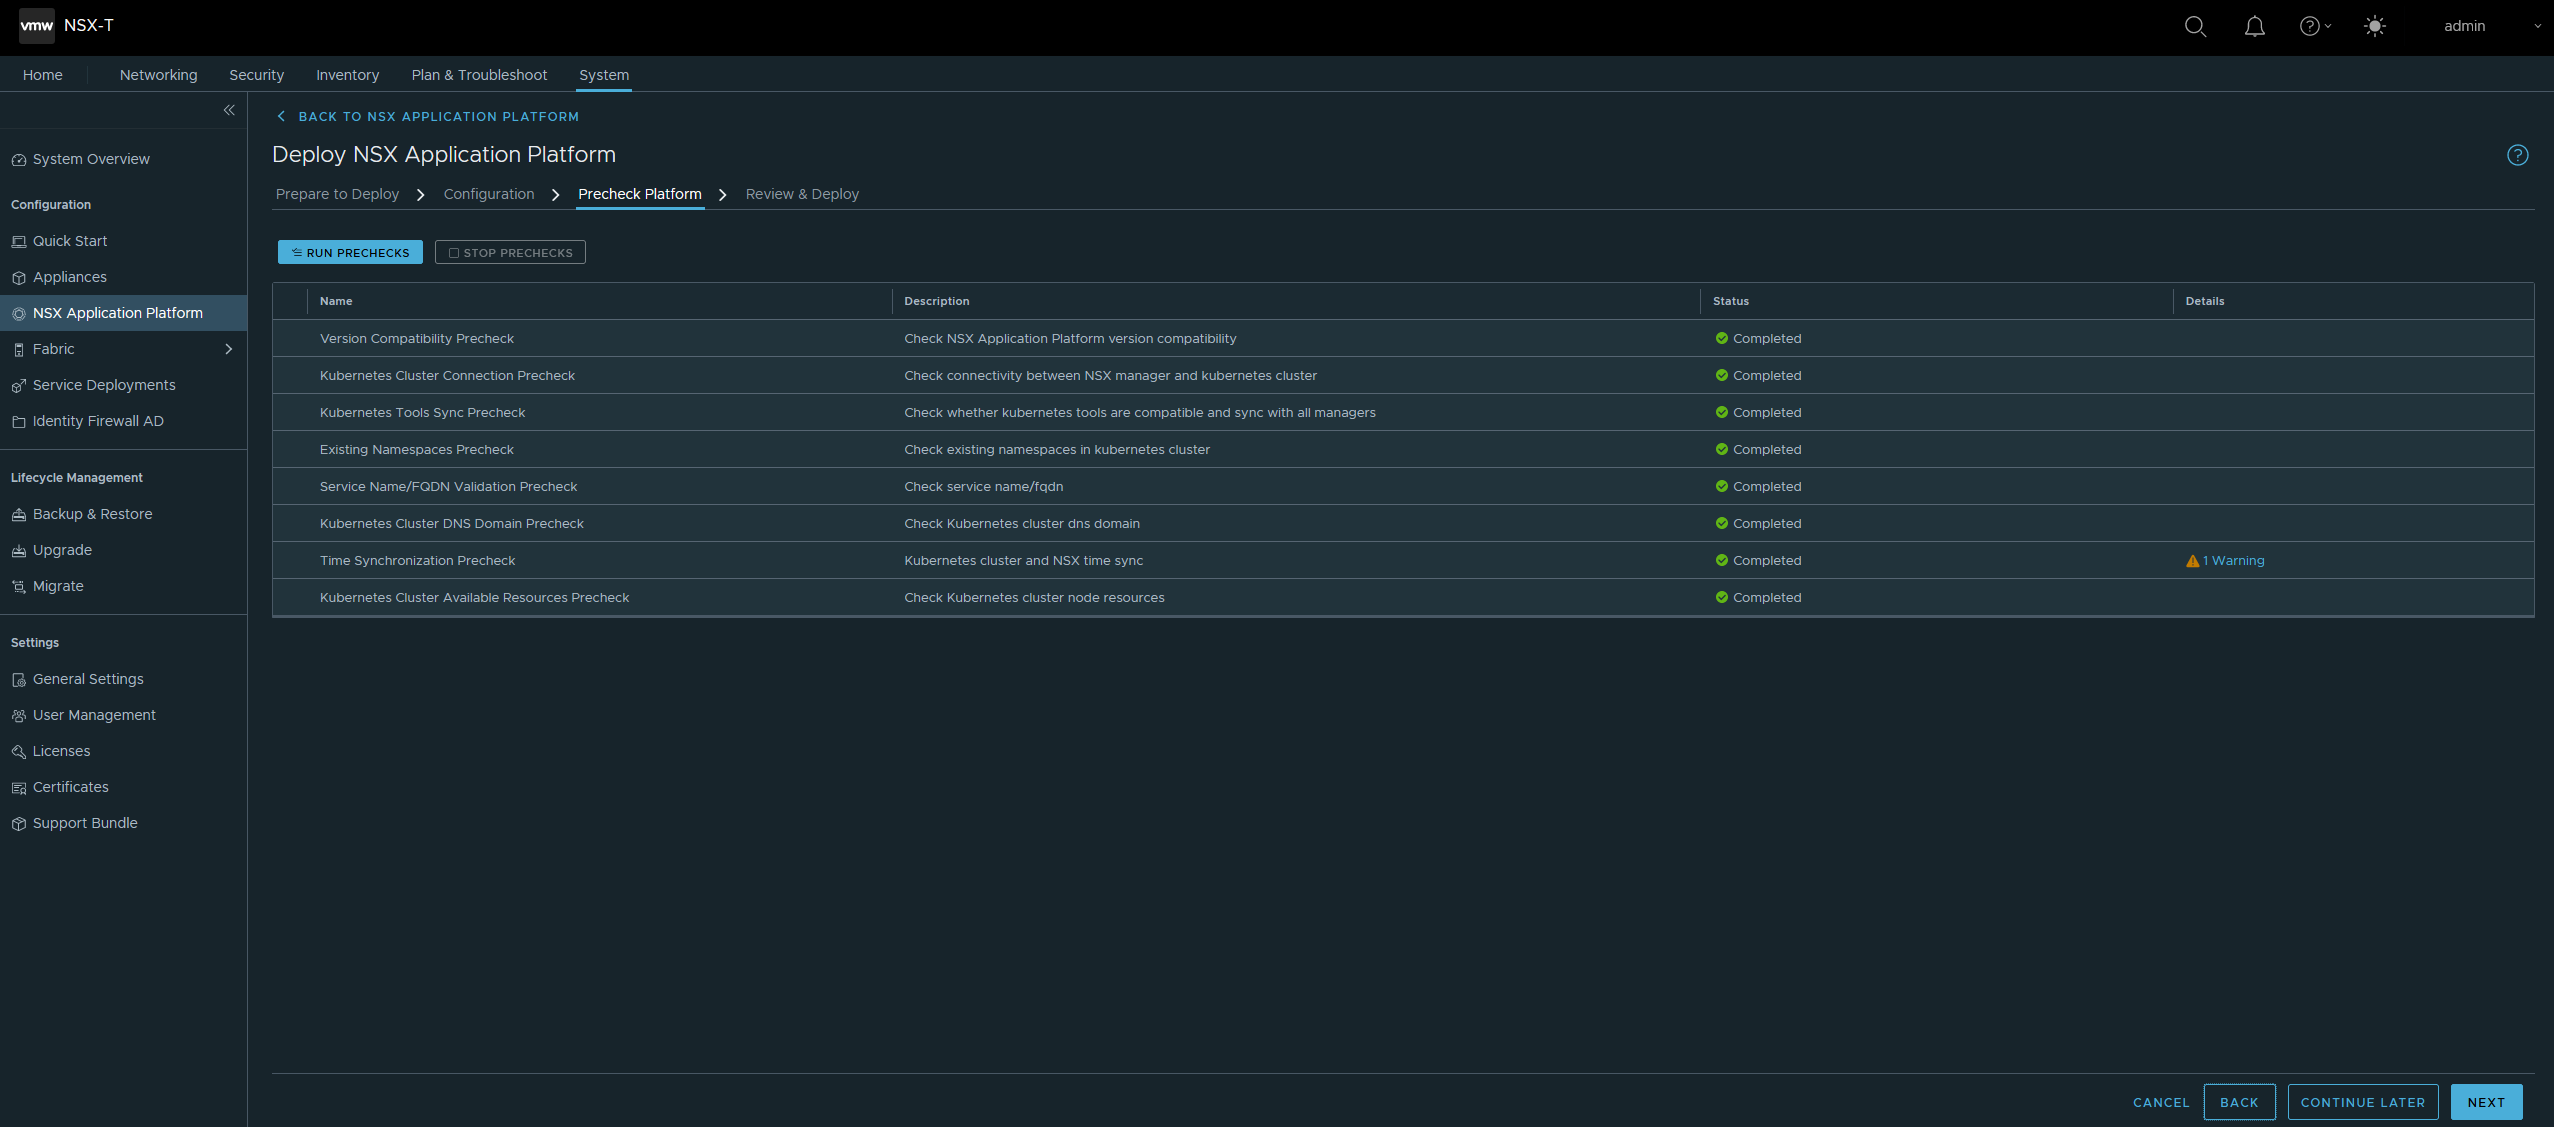Select Service Name/FQDN Validation Precheck text
The height and width of the screenshot is (1127, 2554).
point(448,487)
